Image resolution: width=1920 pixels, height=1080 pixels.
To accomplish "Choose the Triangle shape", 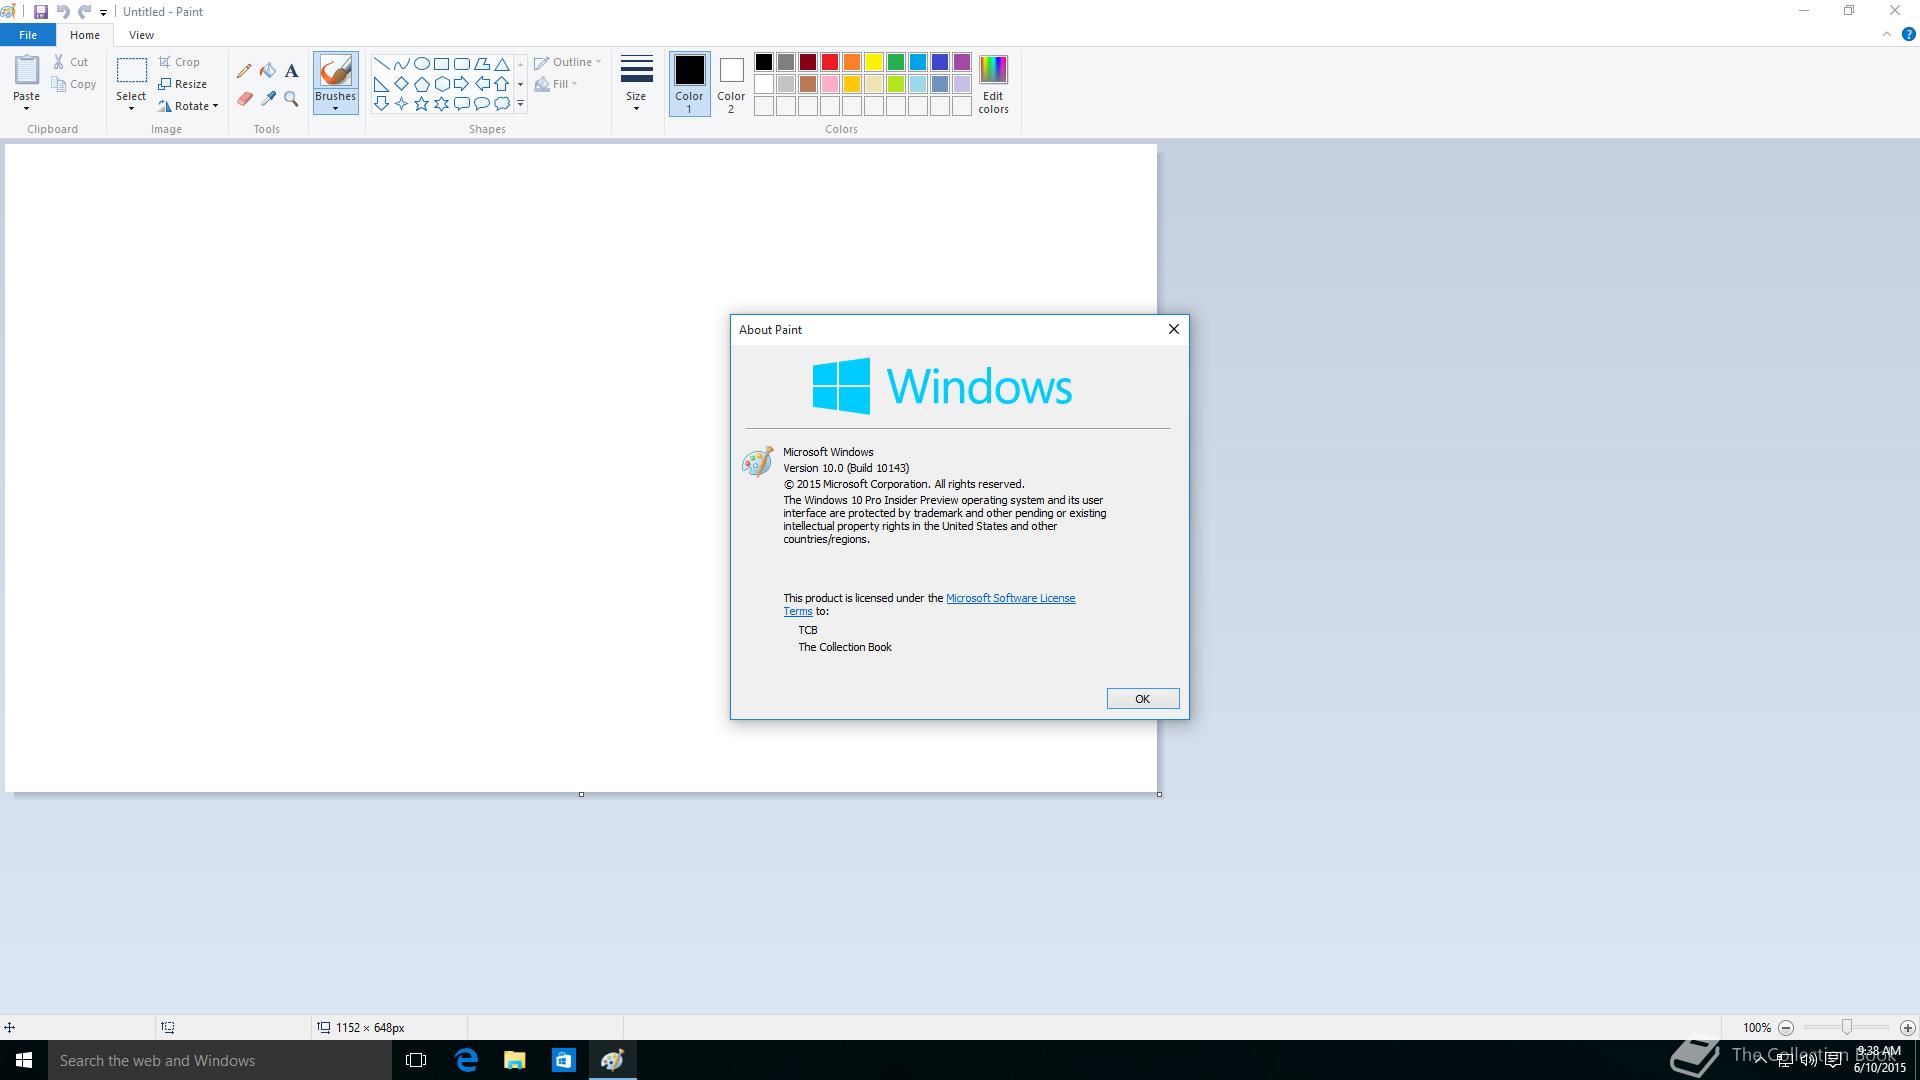I will click(502, 64).
